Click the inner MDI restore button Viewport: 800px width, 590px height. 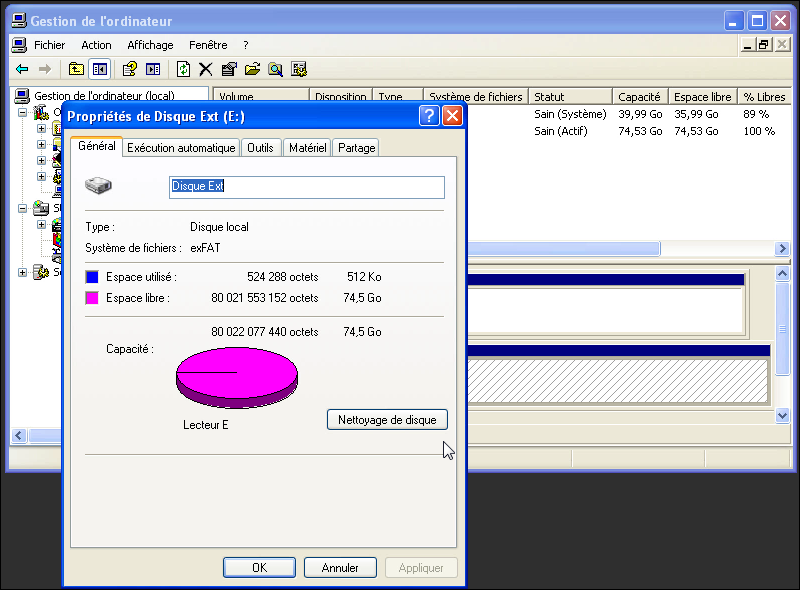(764, 45)
